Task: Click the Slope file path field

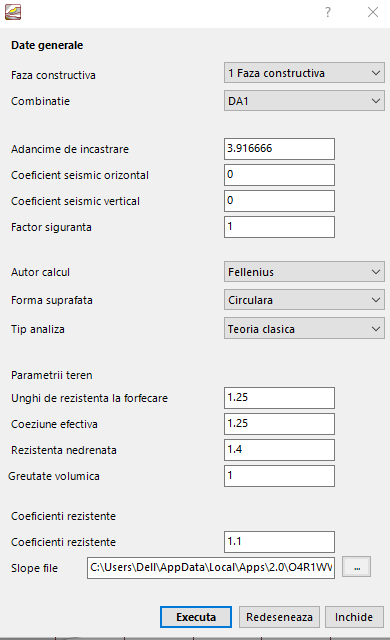Action: click(211, 568)
